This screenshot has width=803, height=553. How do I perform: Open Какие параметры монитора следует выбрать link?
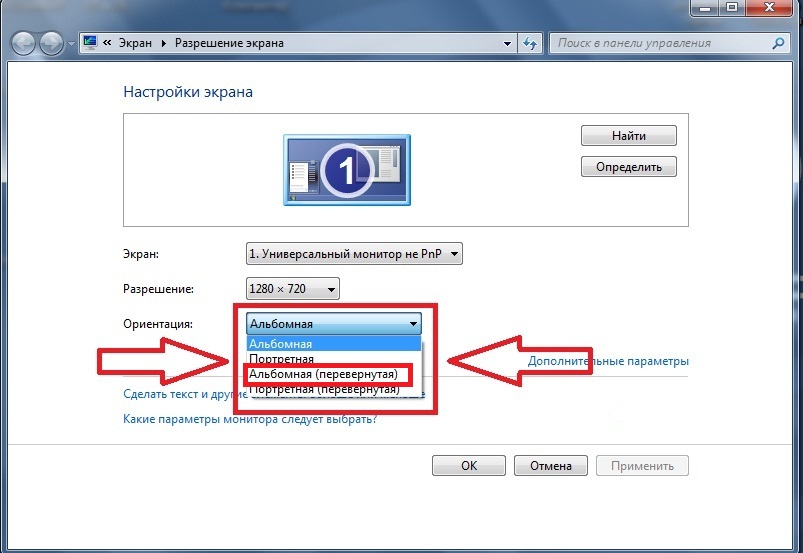point(249,419)
